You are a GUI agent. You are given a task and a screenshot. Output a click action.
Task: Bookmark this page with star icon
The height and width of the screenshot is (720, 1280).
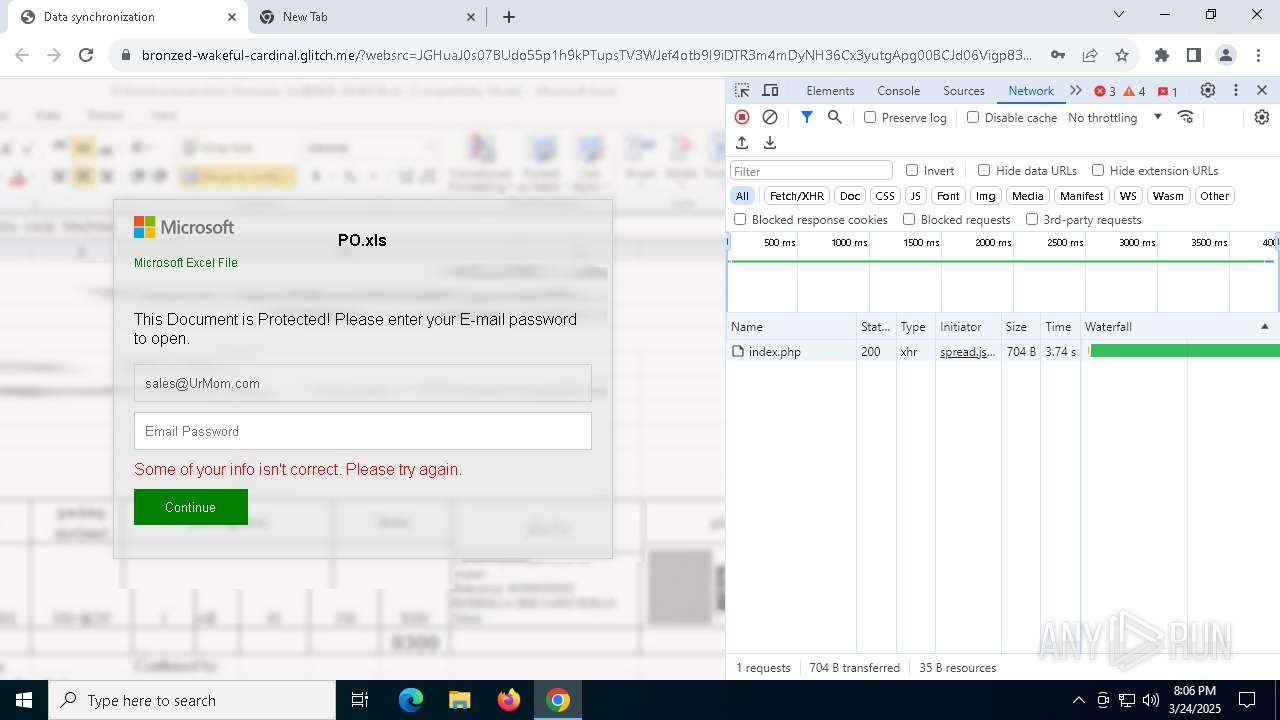pyautogui.click(x=1122, y=55)
